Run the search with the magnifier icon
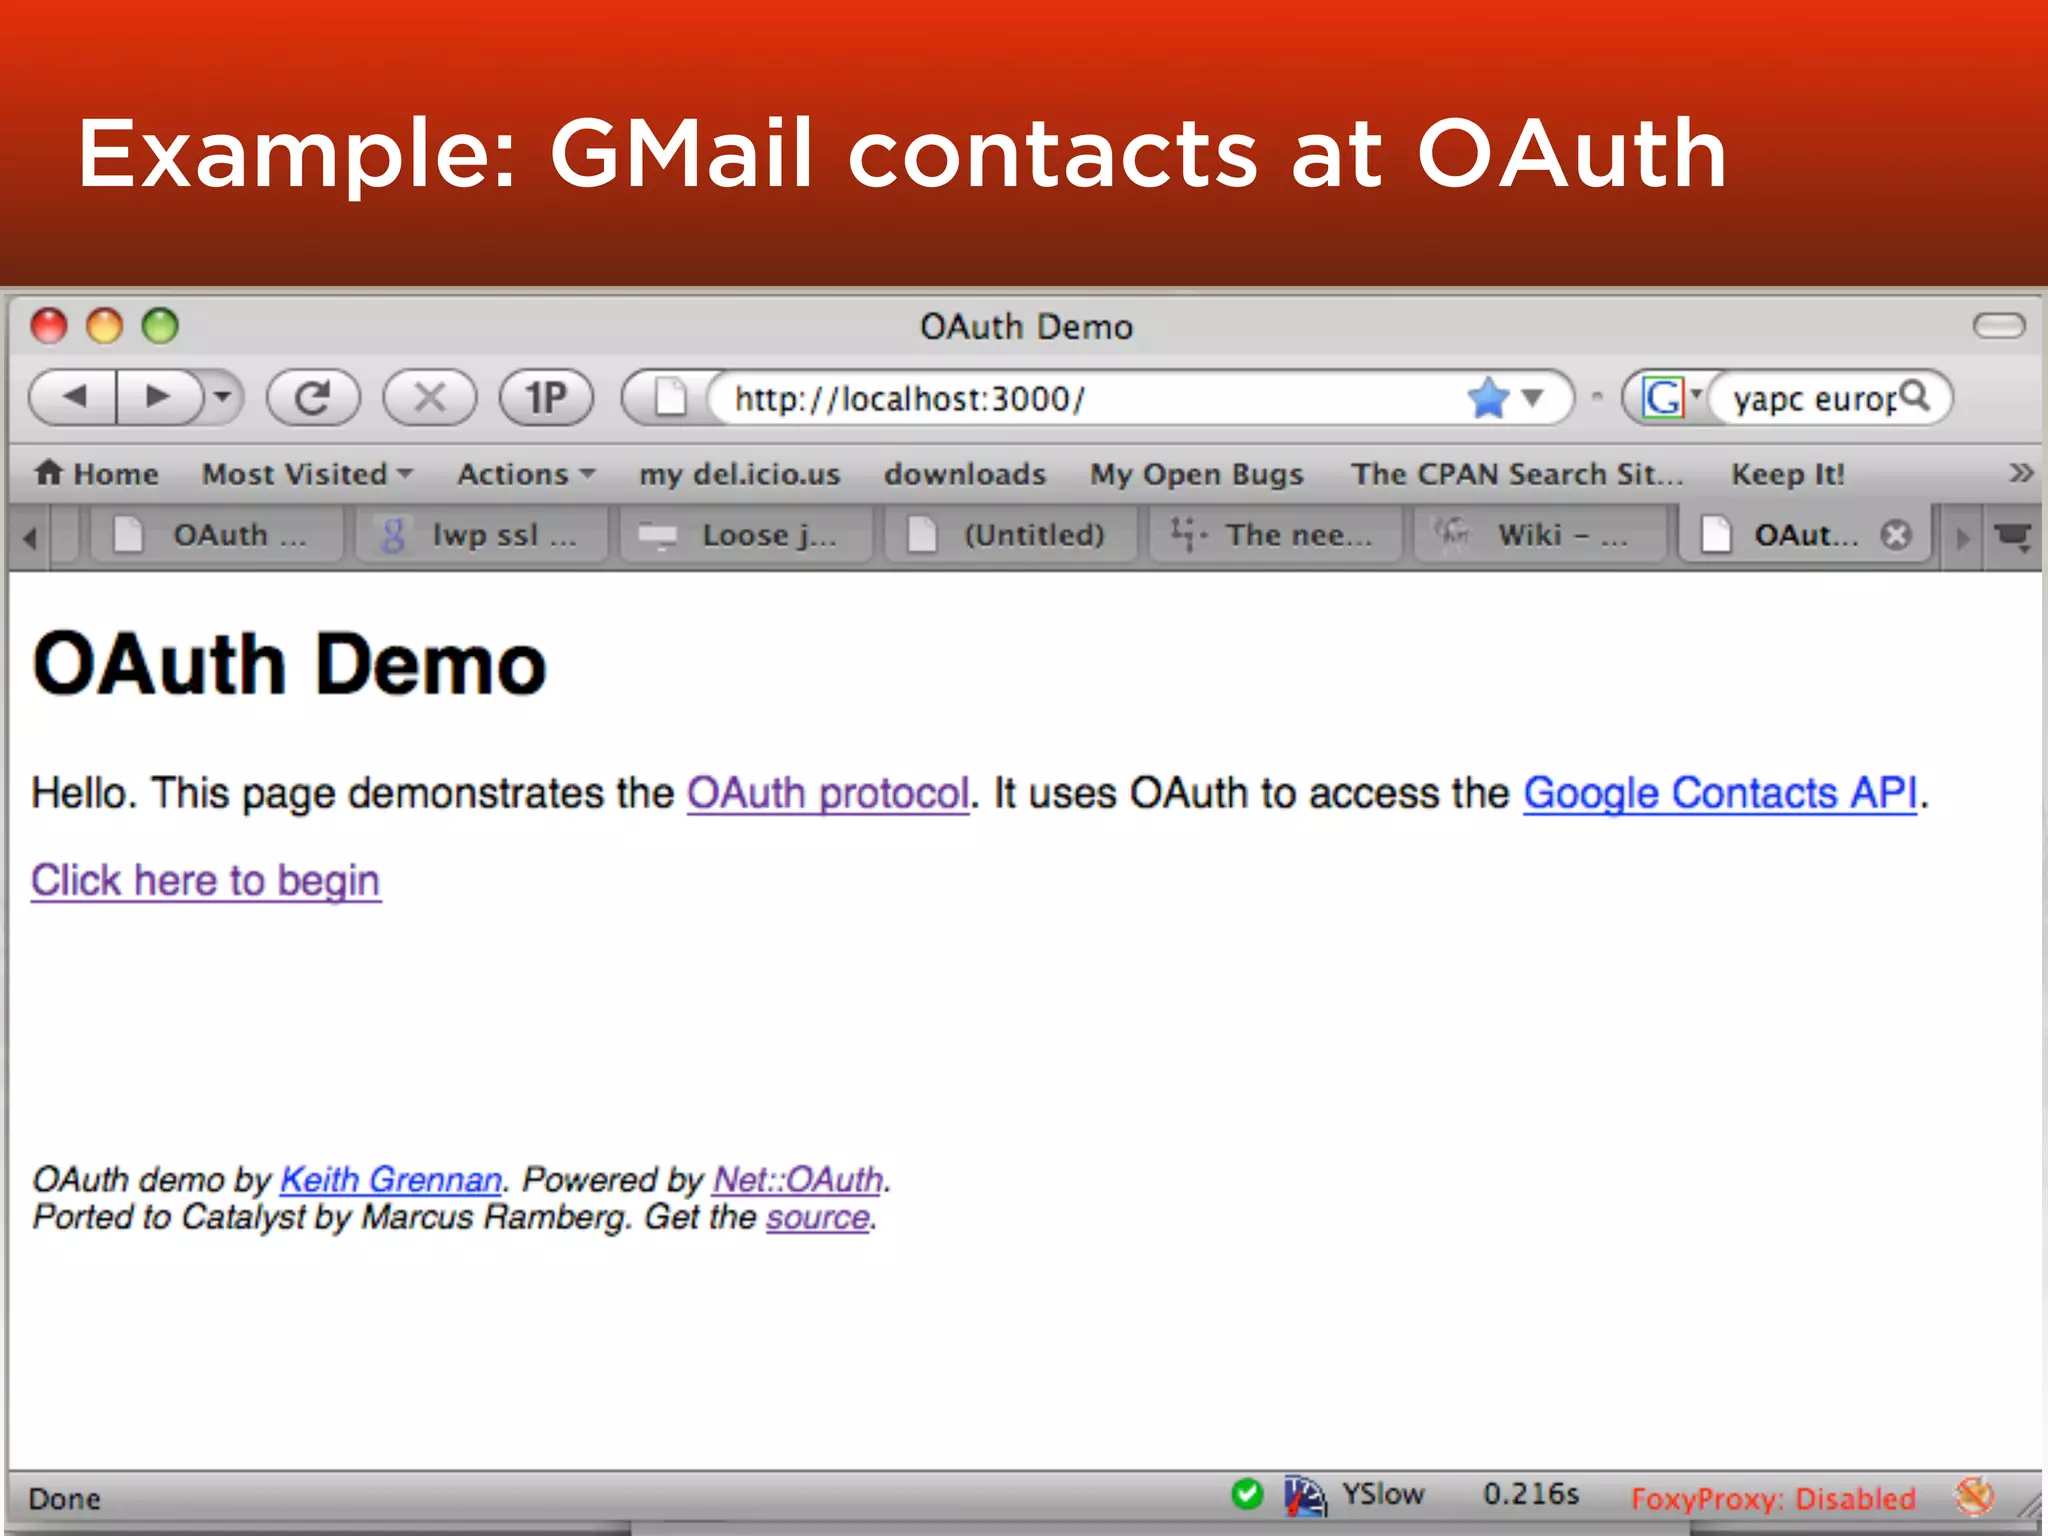 pyautogui.click(x=1915, y=396)
